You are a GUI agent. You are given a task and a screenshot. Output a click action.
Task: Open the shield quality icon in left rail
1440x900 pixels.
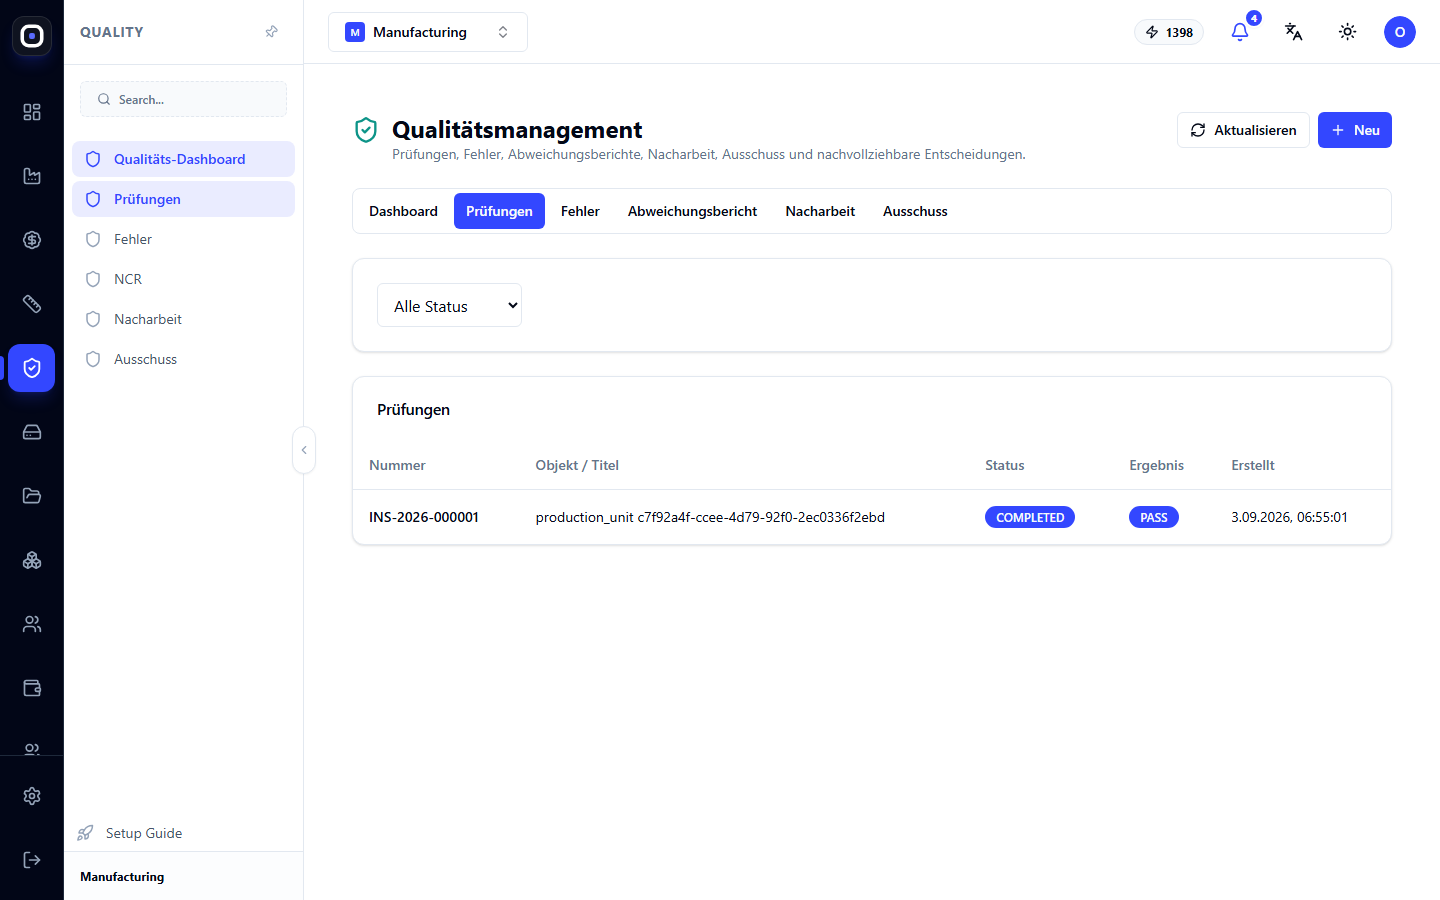click(x=32, y=368)
